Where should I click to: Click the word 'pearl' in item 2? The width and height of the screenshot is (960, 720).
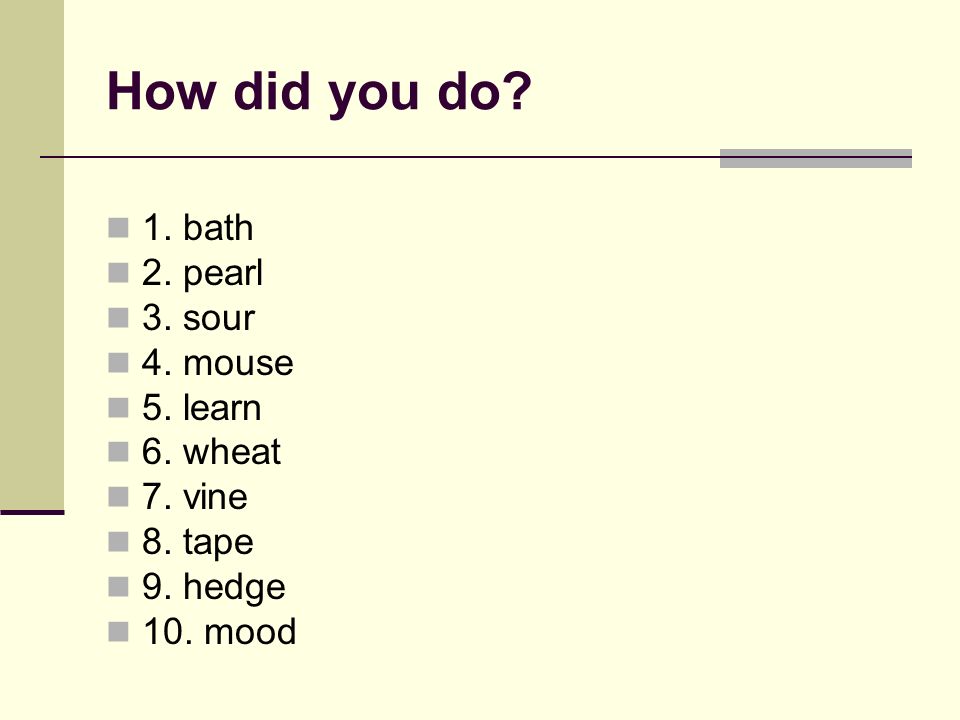(x=223, y=274)
